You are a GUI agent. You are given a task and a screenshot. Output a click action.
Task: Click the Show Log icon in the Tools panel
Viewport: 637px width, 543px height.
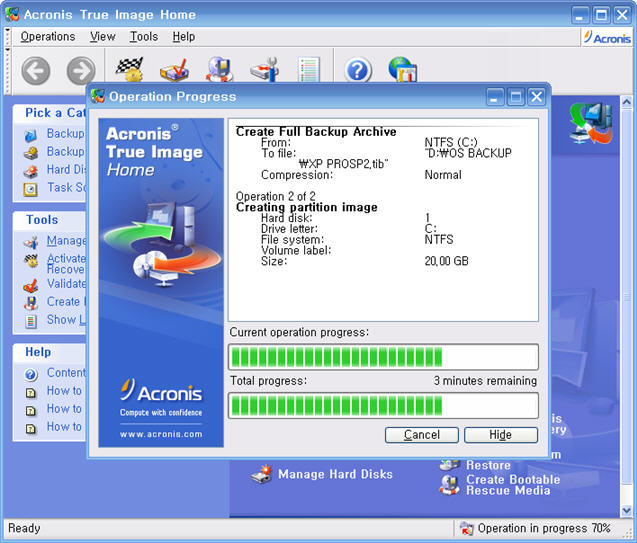click(30, 321)
